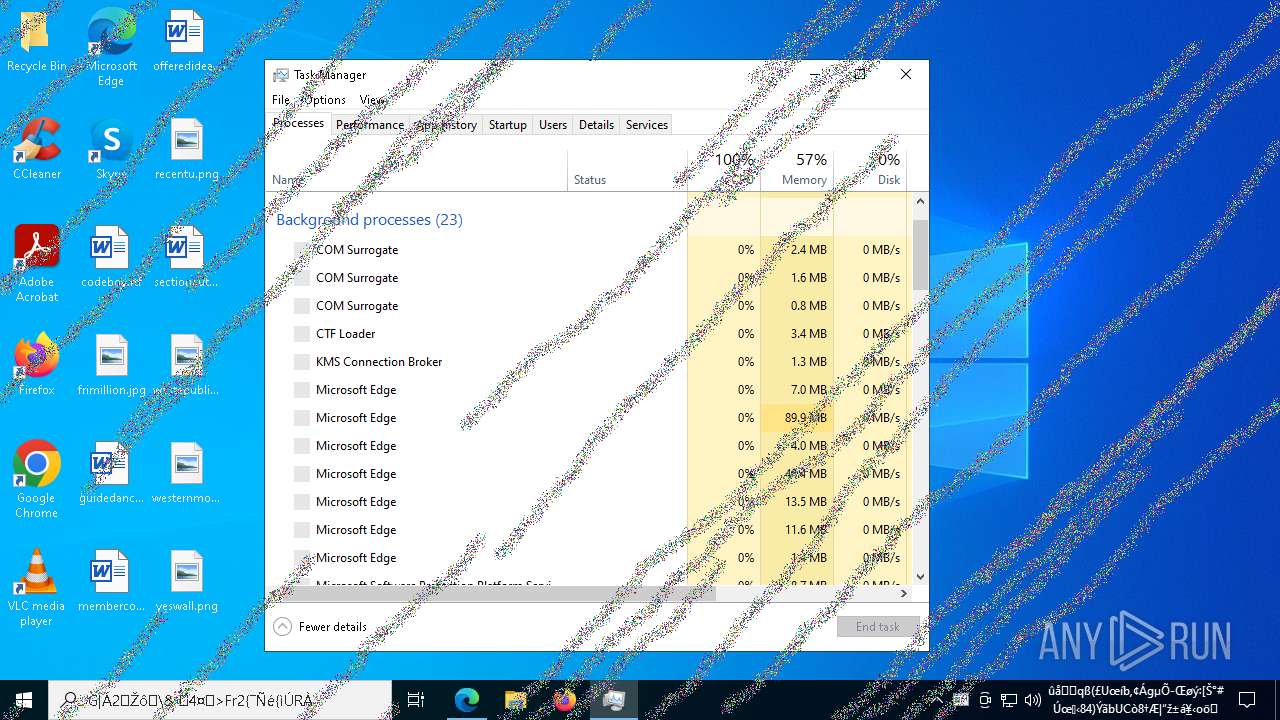Select COM Surrogate row using 1.6 MB
The width and height of the screenshot is (1280, 720).
(x=586, y=278)
